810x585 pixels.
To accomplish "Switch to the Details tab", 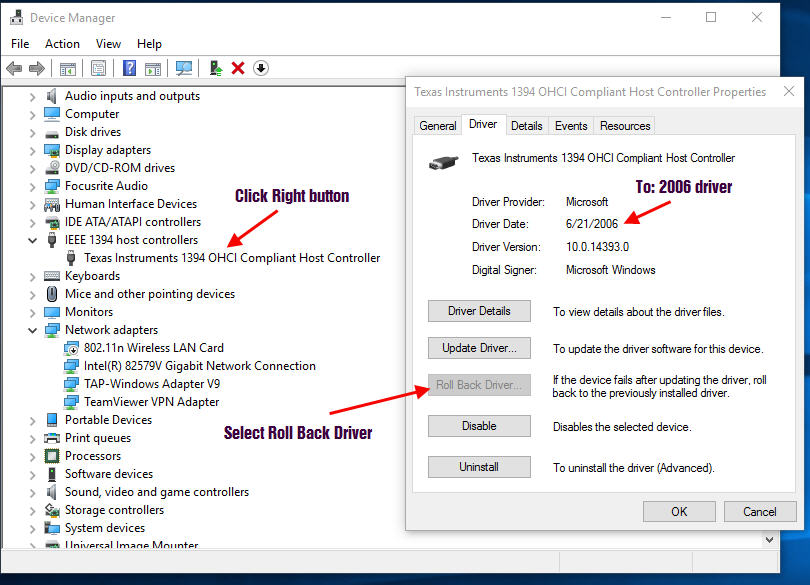I will pyautogui.click(x=526, y=126).
